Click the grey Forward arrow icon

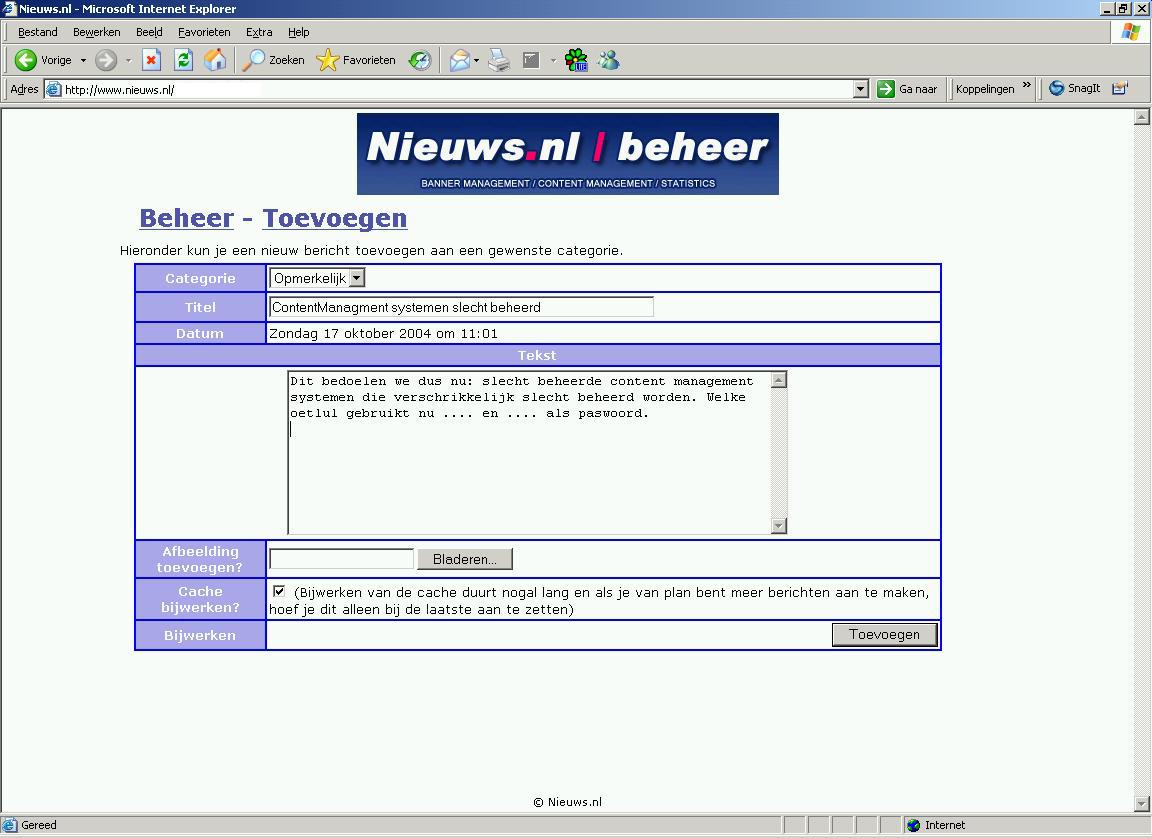click(106, 60)
